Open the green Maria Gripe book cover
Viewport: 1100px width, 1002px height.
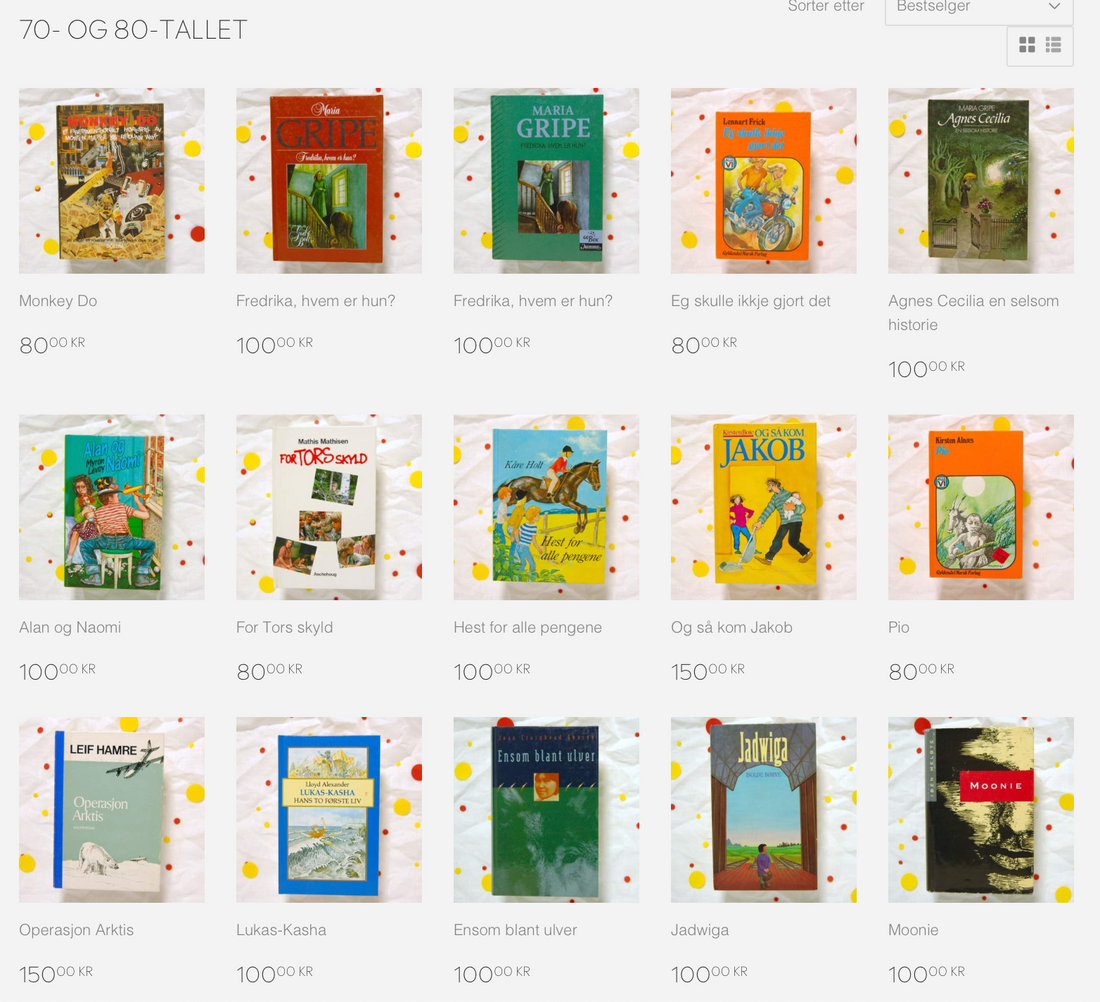[x=546, y=180]
